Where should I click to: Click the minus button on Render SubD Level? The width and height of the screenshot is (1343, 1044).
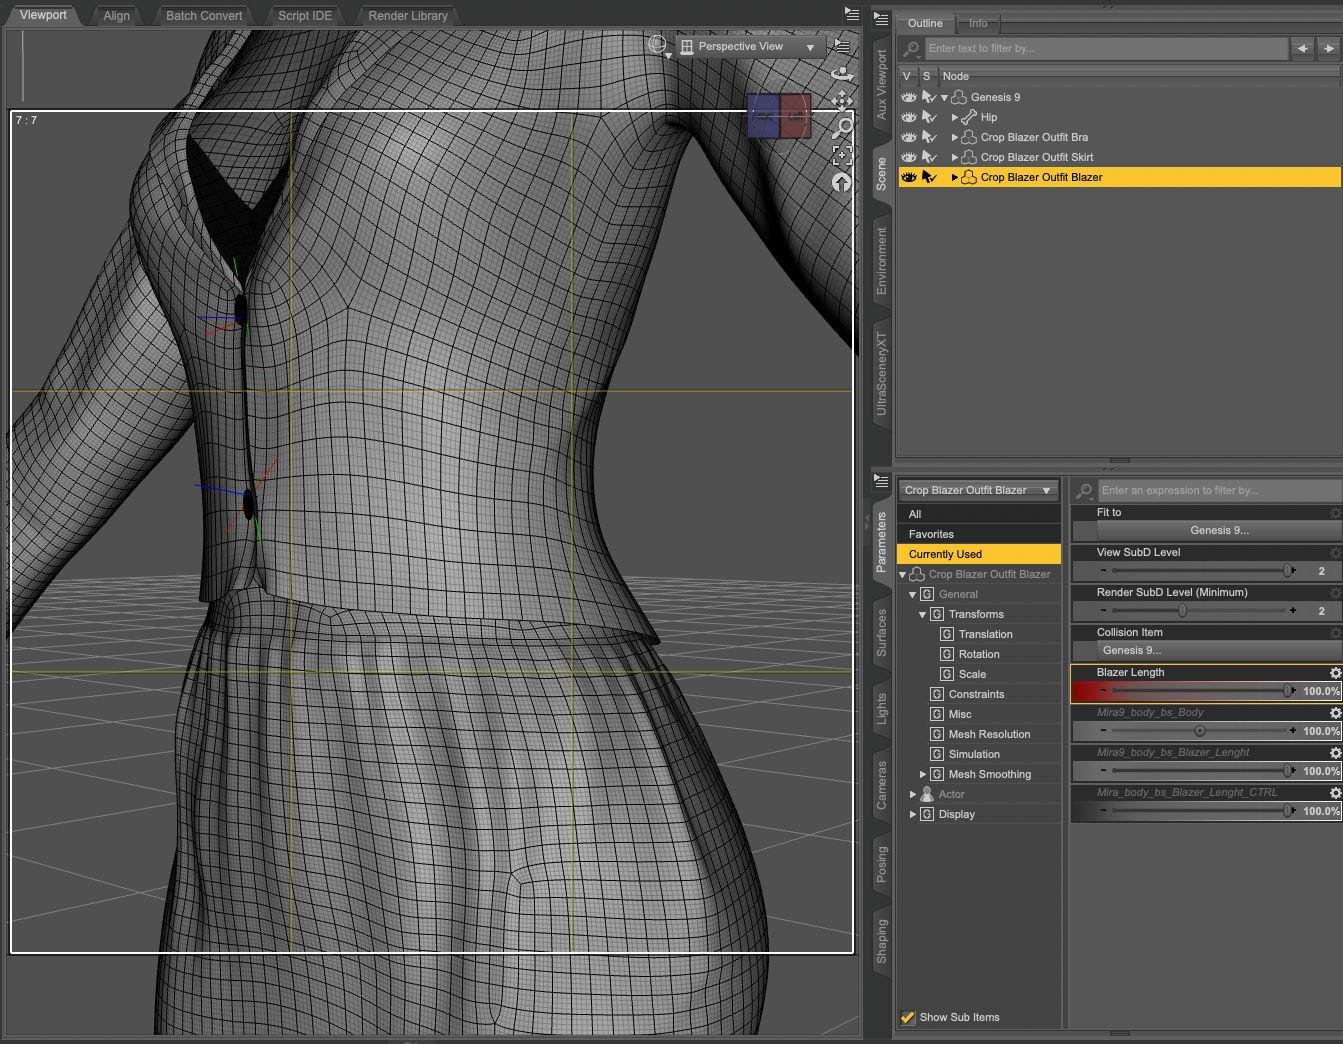tap(1103, 611)
